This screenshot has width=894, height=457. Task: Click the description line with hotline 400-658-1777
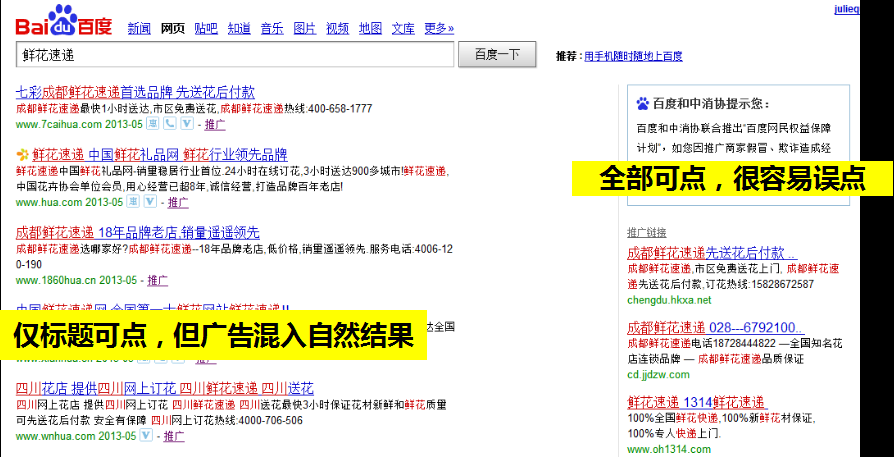click(194, 108)
